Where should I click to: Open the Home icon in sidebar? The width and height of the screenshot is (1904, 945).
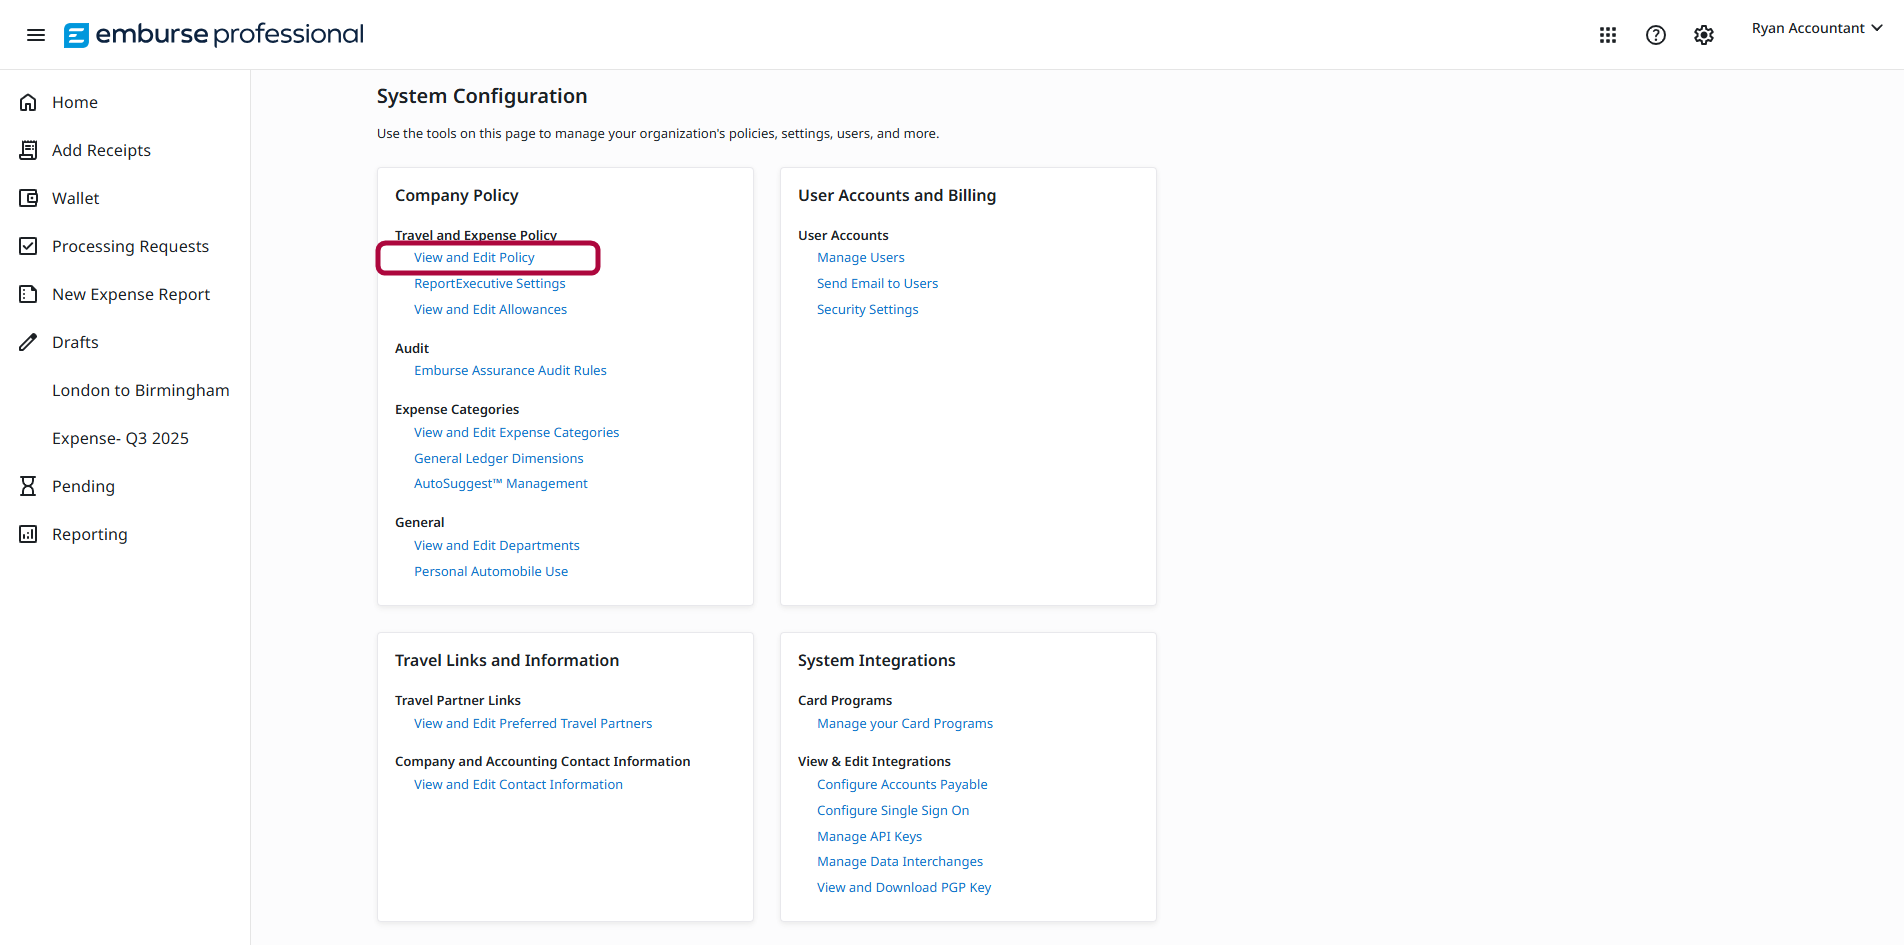(29, 101)
